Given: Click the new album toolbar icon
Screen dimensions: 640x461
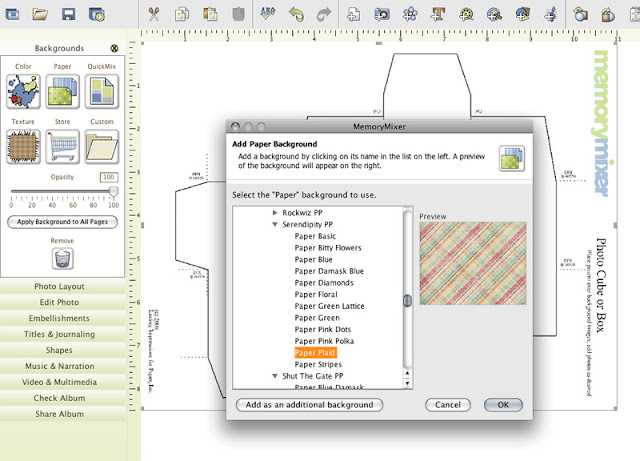Looking at the screenshot, I should click(12, 14).
